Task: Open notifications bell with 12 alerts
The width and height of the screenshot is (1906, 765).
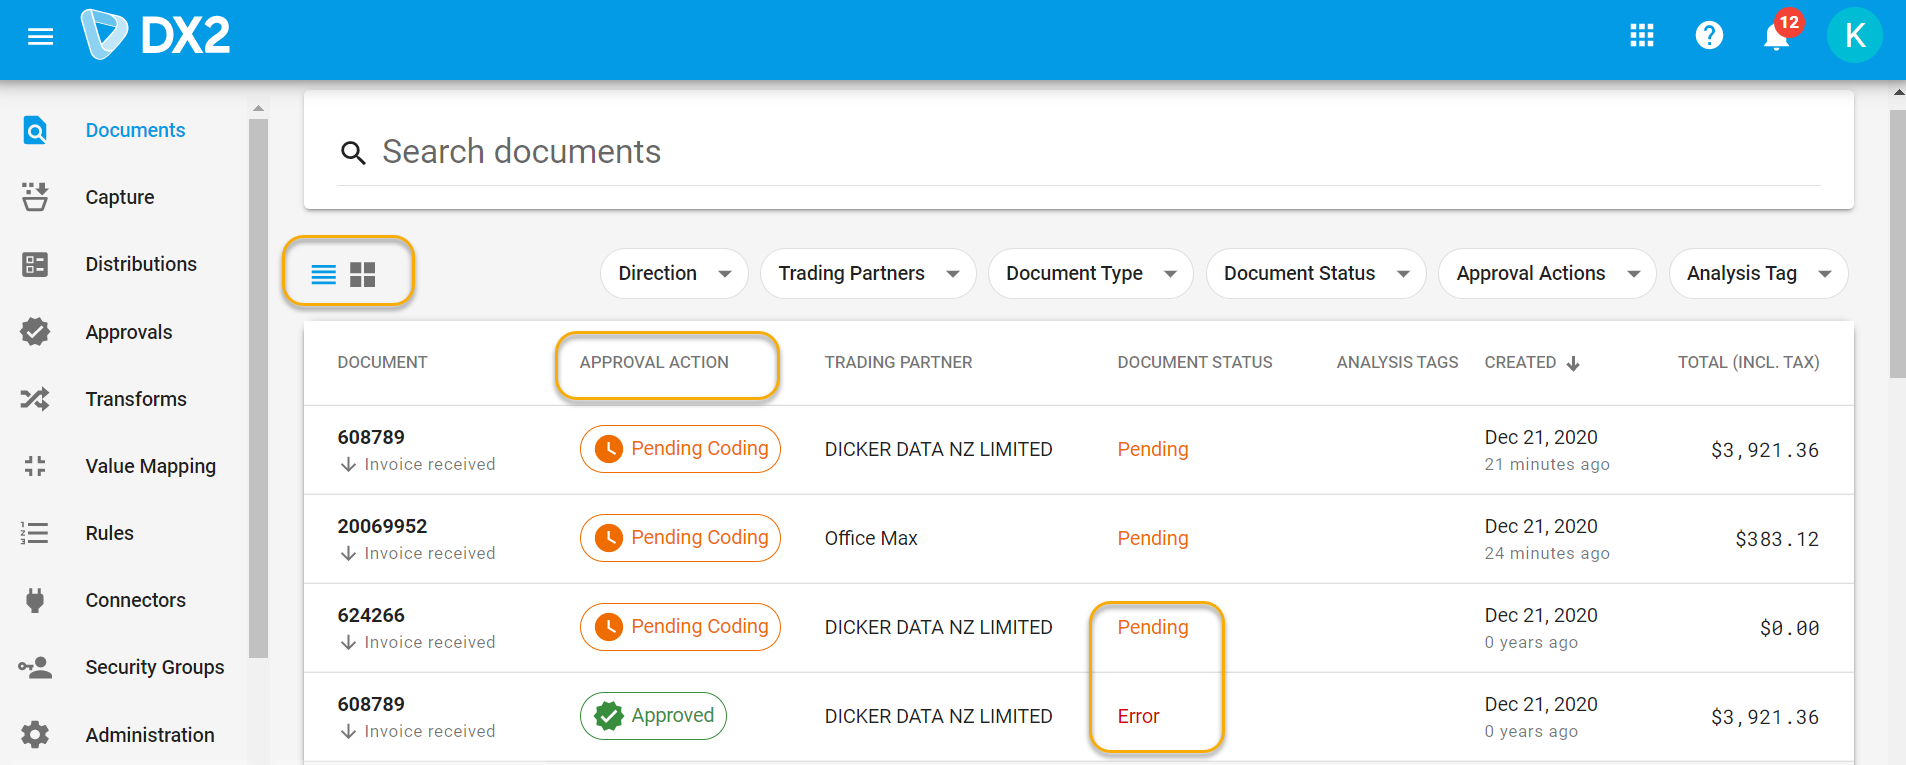Action: click(x=1776, y=37)
